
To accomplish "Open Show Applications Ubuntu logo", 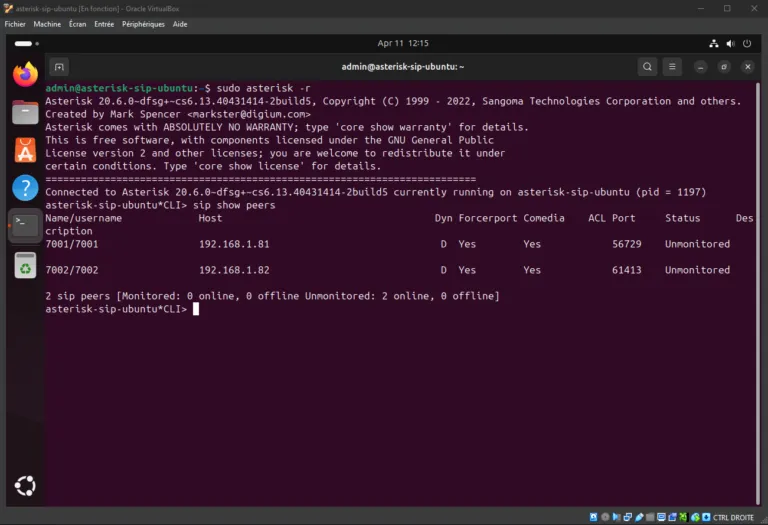I will (x=25, y=485).
